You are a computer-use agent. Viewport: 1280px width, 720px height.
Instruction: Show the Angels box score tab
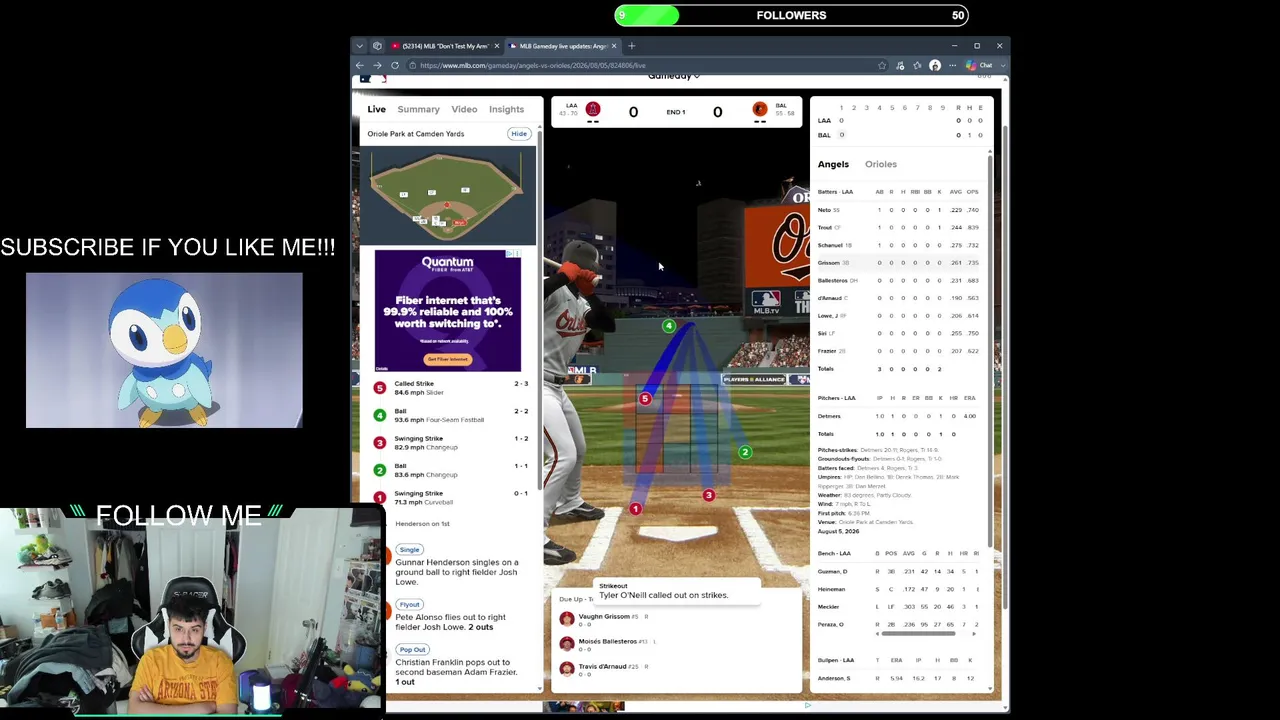pos(833,164)
